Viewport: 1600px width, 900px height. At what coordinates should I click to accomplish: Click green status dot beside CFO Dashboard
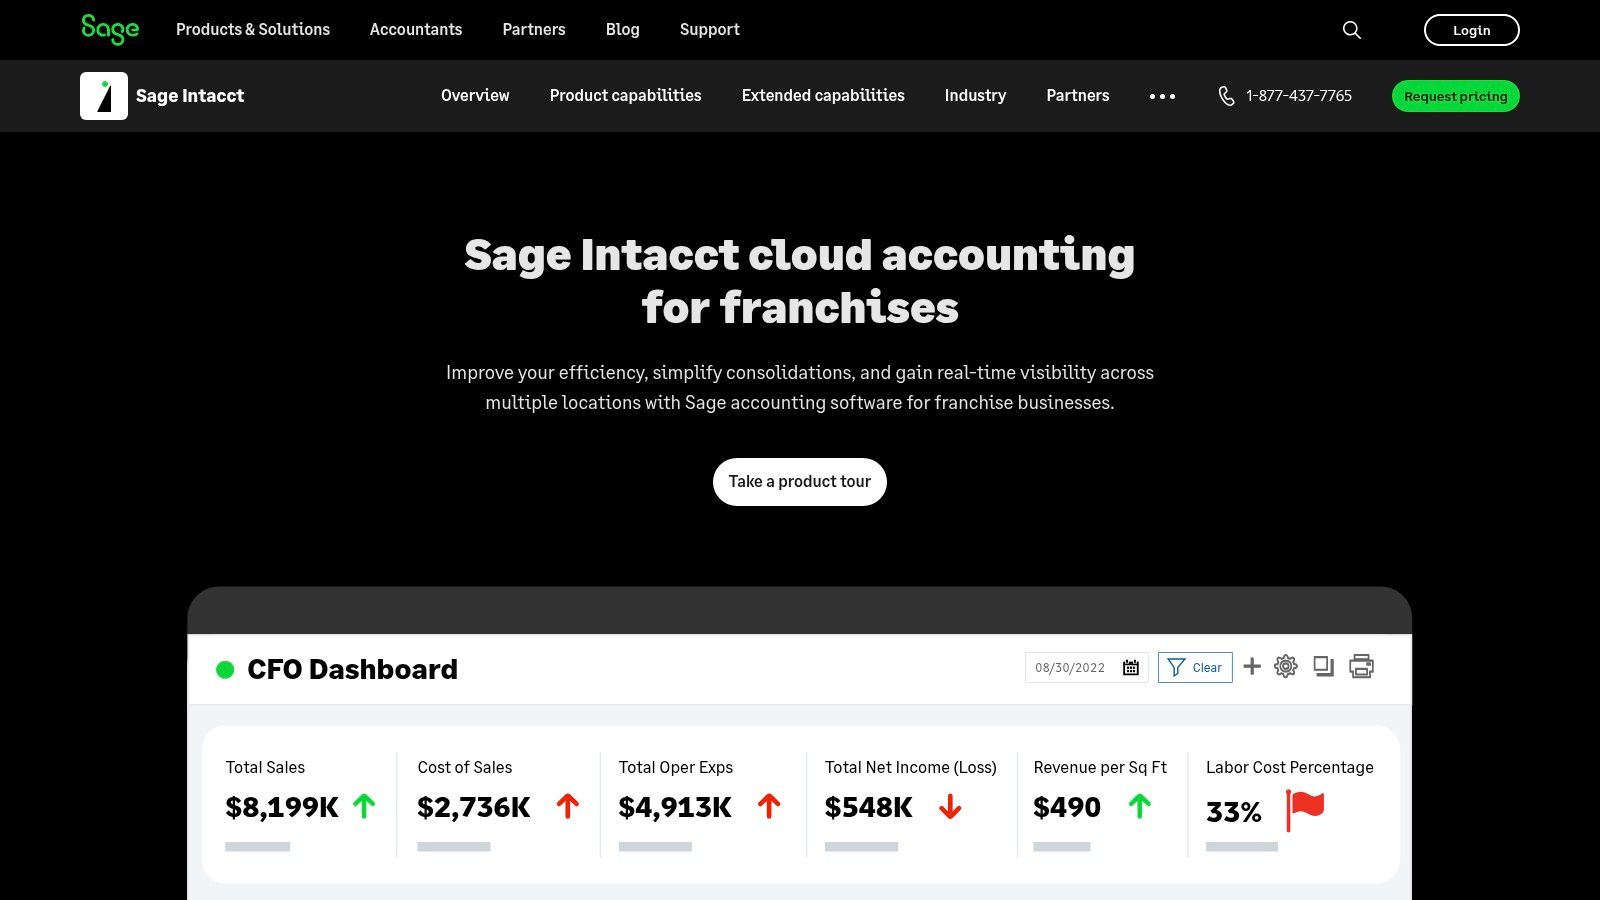(x=225, y=670)
